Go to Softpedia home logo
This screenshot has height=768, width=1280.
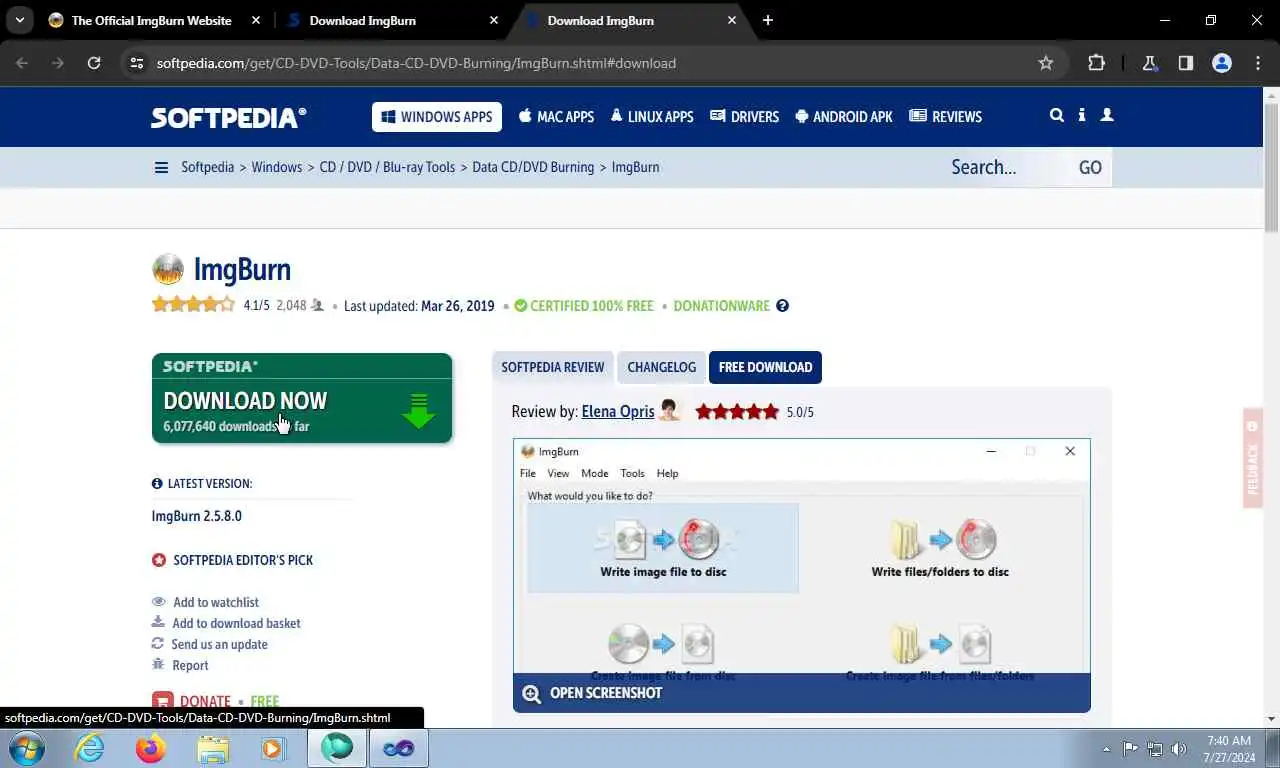228,117
